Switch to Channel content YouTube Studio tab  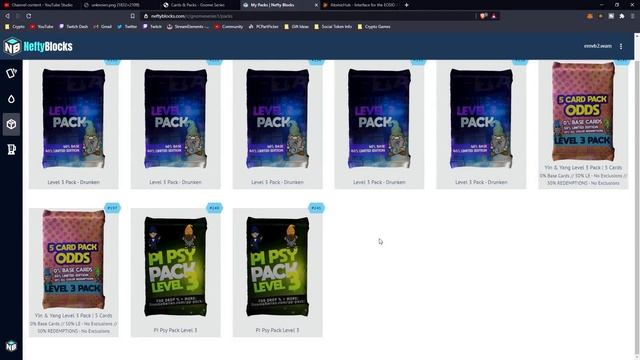tap(40, 5)
